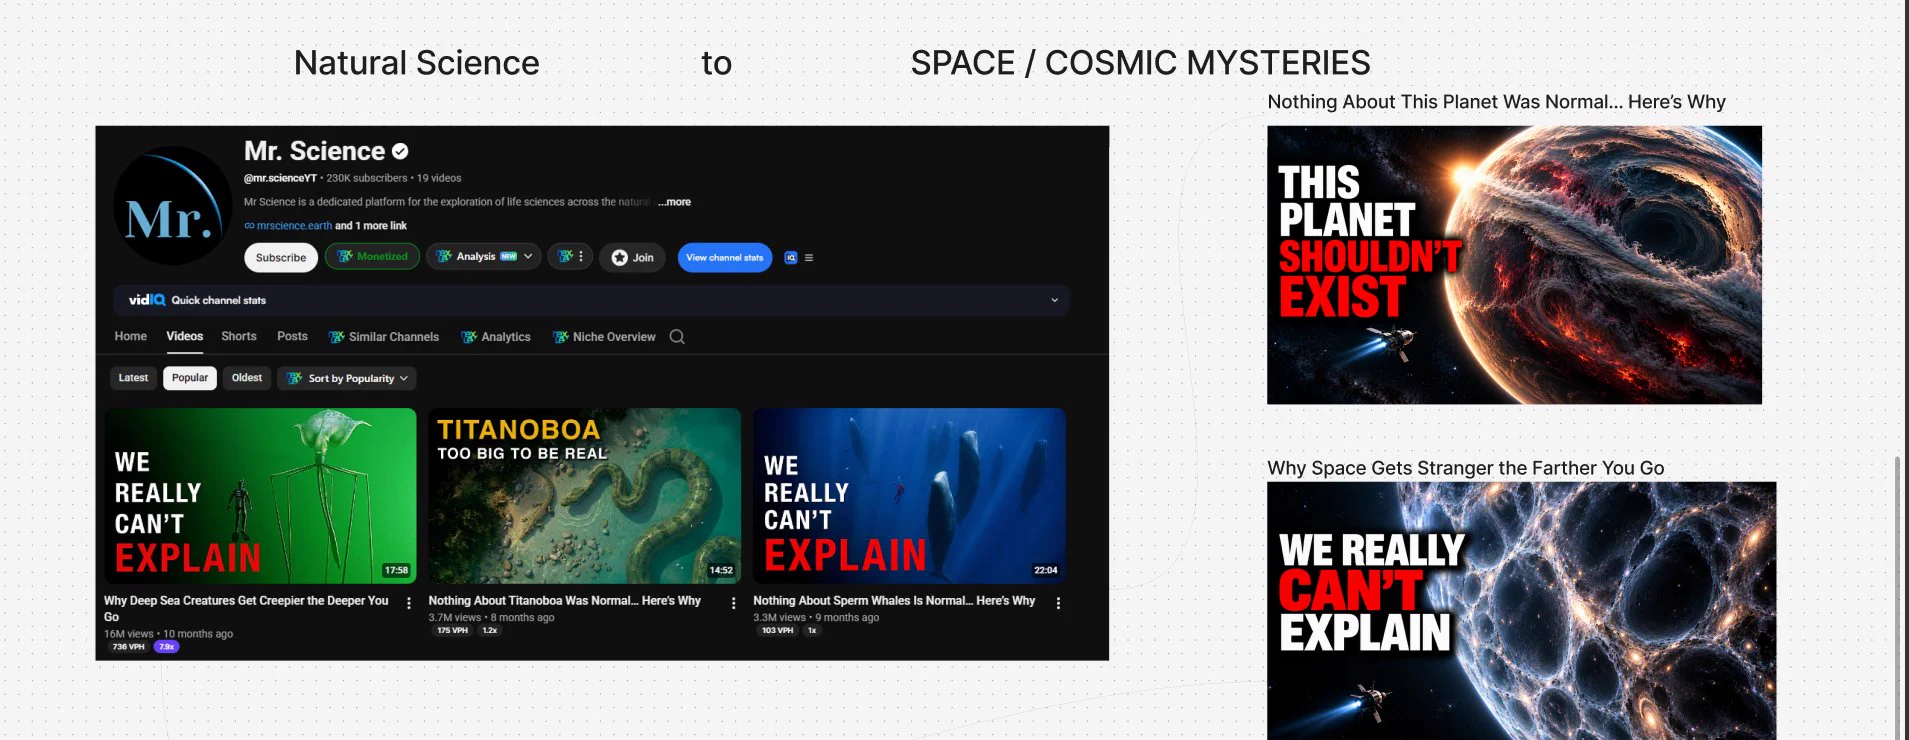The height and width of the screenshot is (740, 1909).
Task: Open the Analytics tab
Action: coord(496,337)
